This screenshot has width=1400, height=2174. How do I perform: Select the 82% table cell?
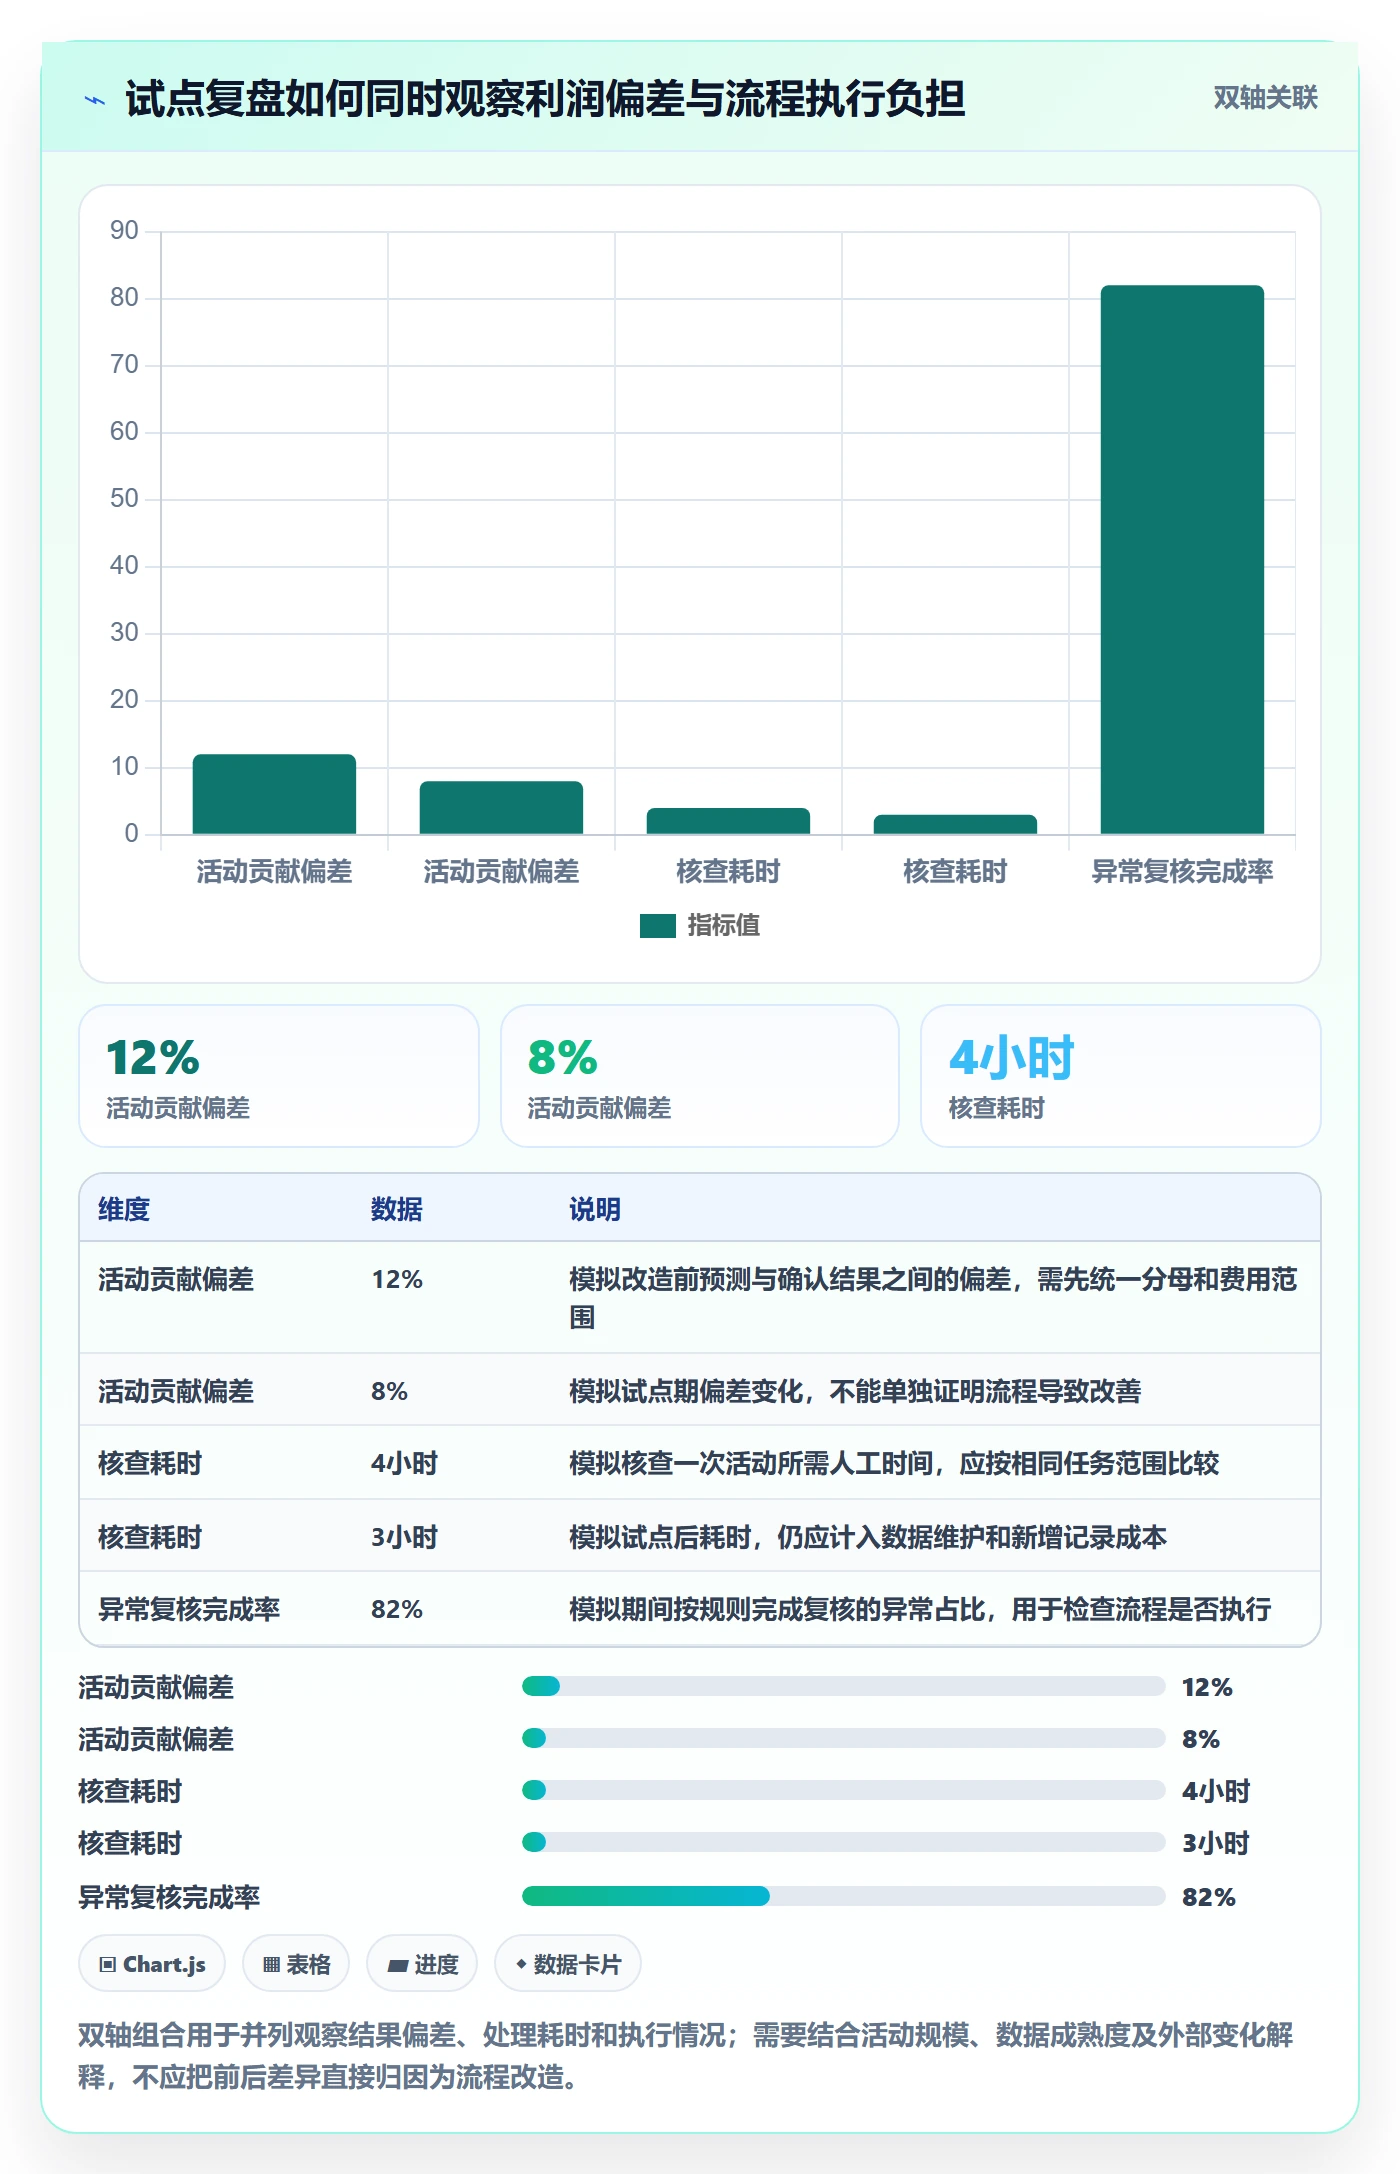(x=397, y=1609)
